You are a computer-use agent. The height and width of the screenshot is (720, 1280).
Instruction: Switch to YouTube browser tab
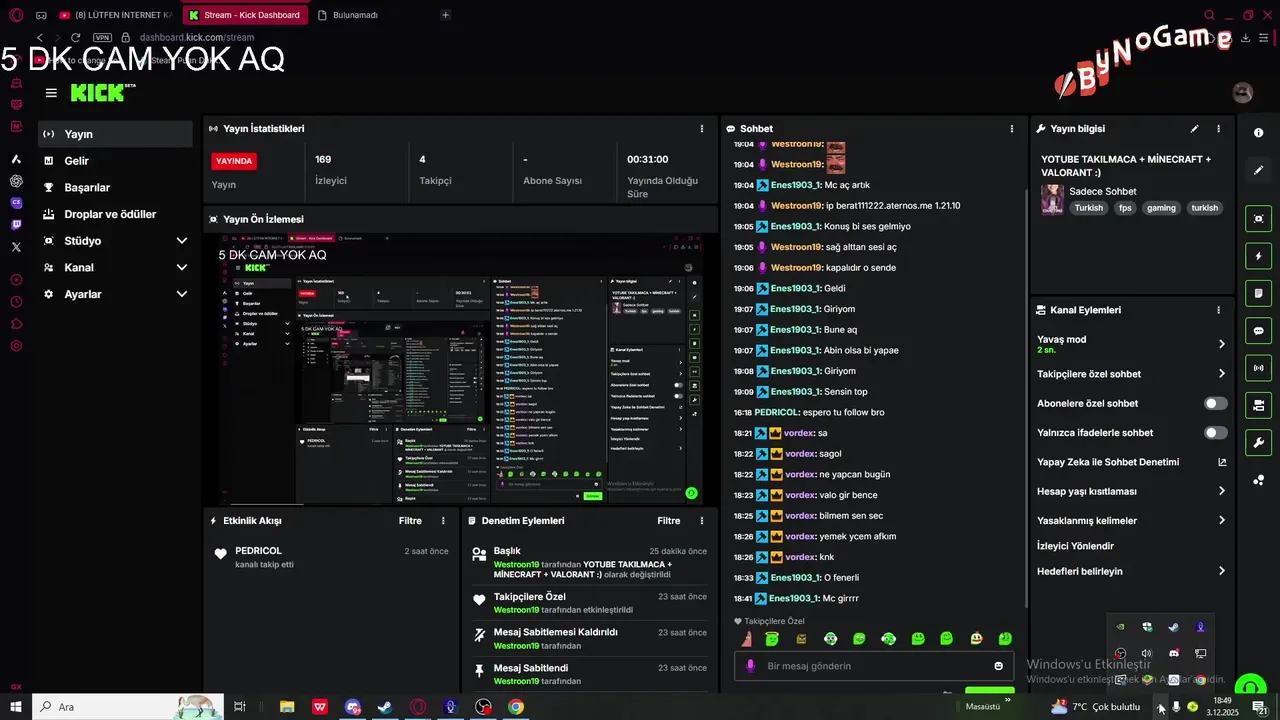click(x=116, y=15)
